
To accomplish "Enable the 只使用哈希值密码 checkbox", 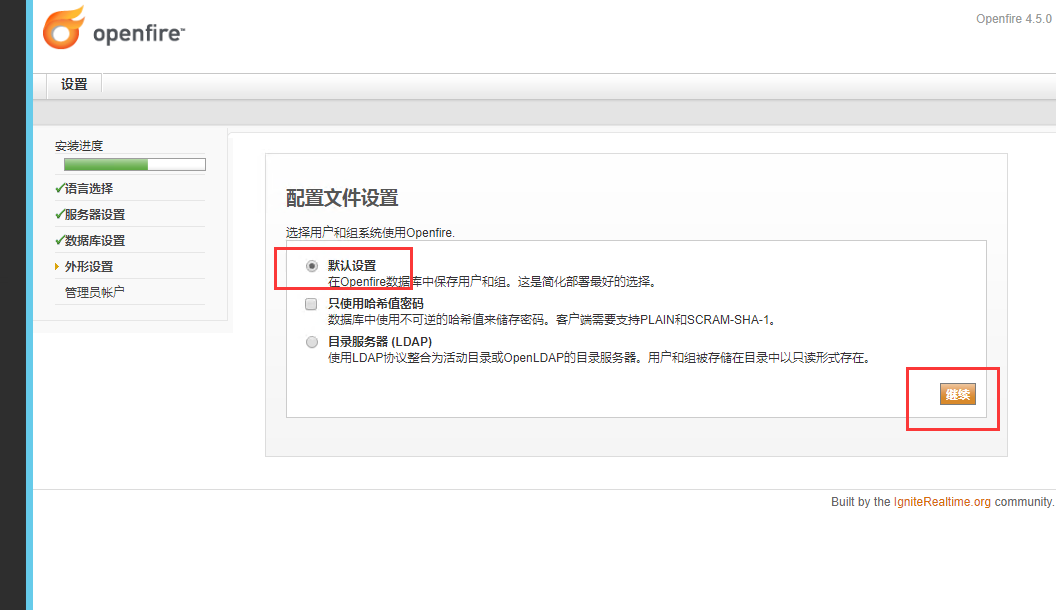I will click(311, 303).
